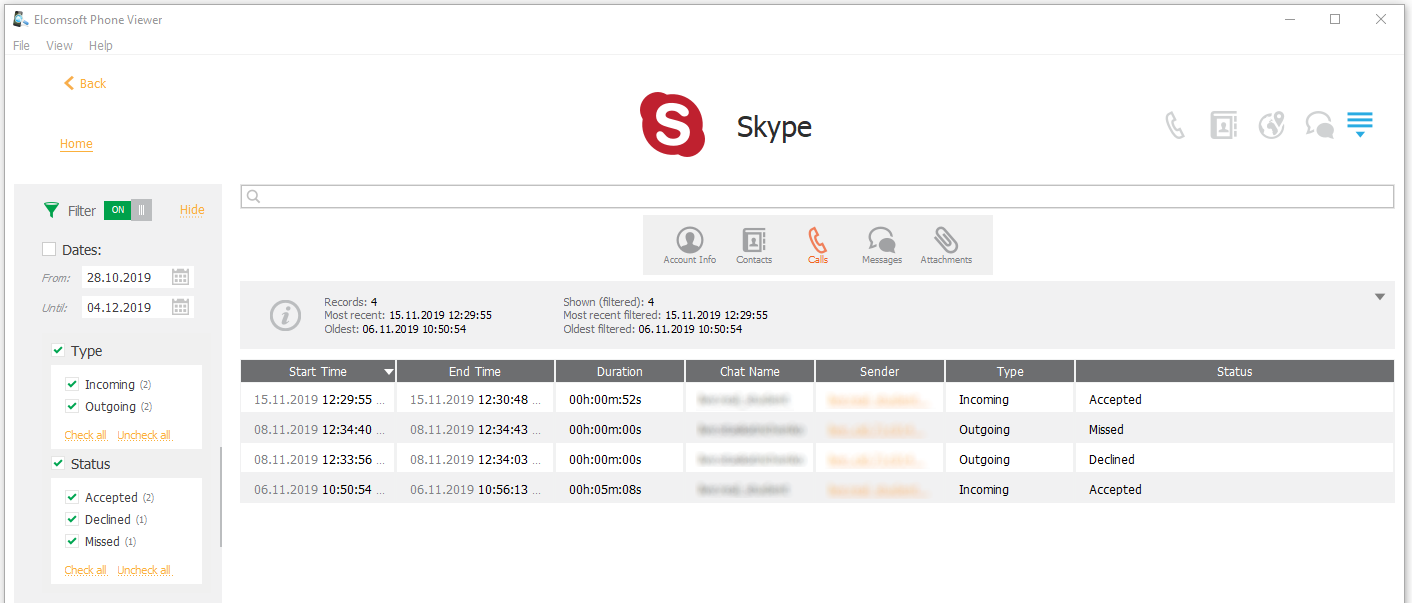Open the calendar picker for From date
The width and height of the screenshot is (1412, 603).
(x=180, y=278)
